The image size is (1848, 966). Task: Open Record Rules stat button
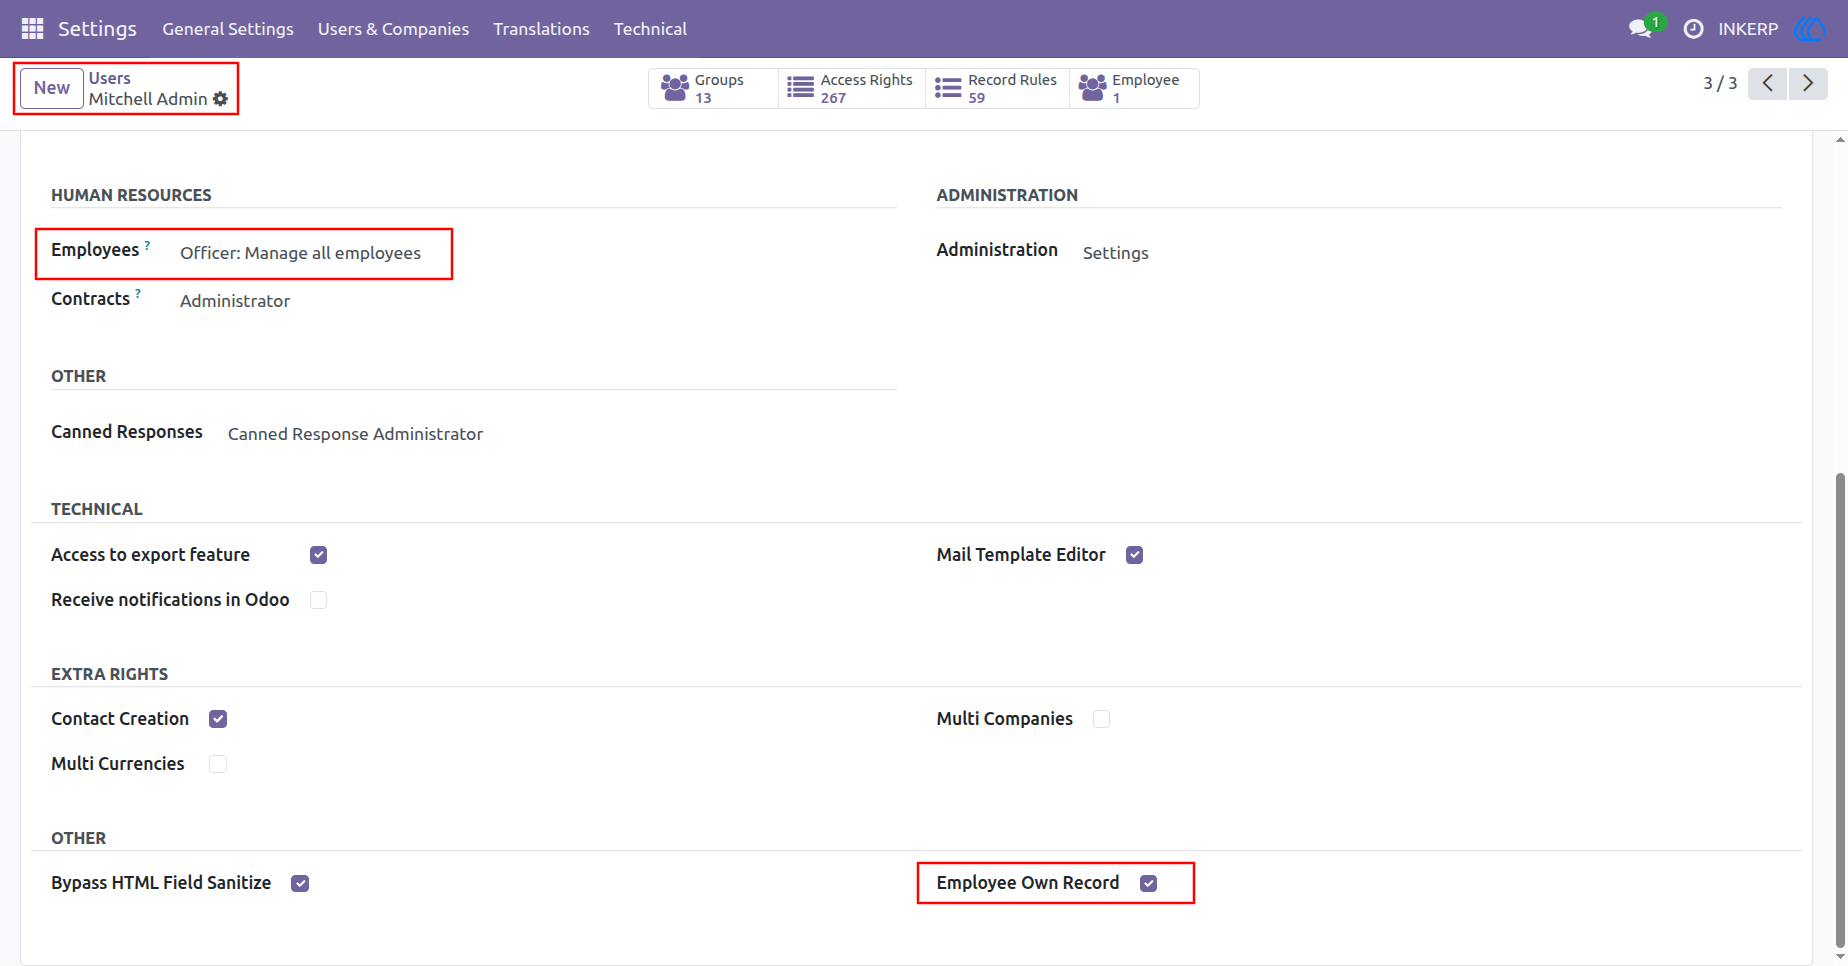tap(997, 88)
